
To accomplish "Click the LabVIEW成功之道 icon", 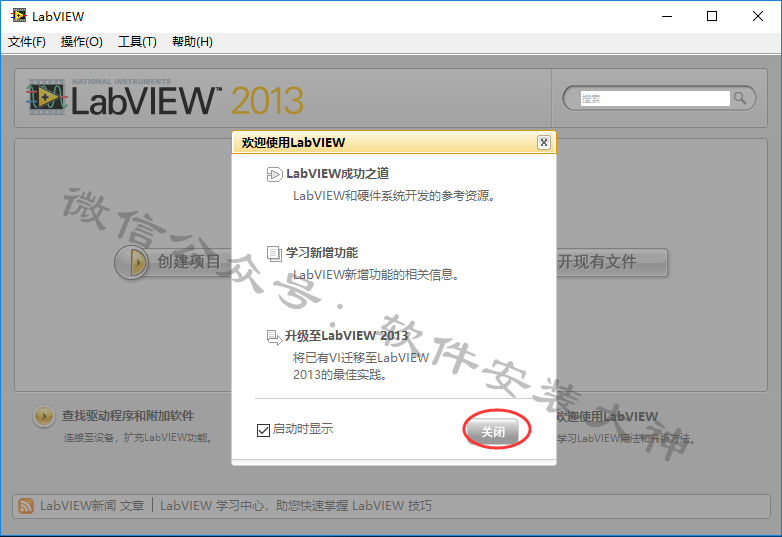I will [x=274, y=174].
